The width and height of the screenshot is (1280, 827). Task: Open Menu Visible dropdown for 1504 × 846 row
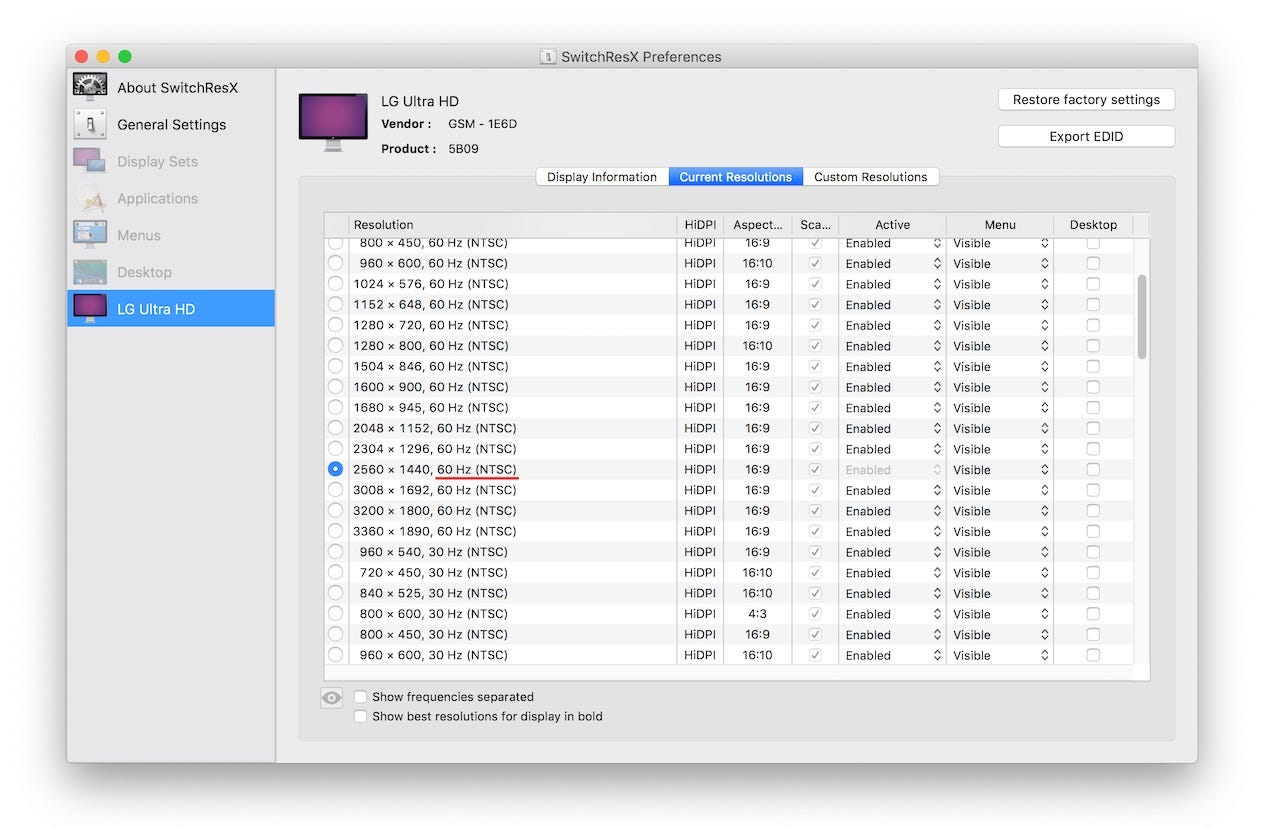point(1000,366)
